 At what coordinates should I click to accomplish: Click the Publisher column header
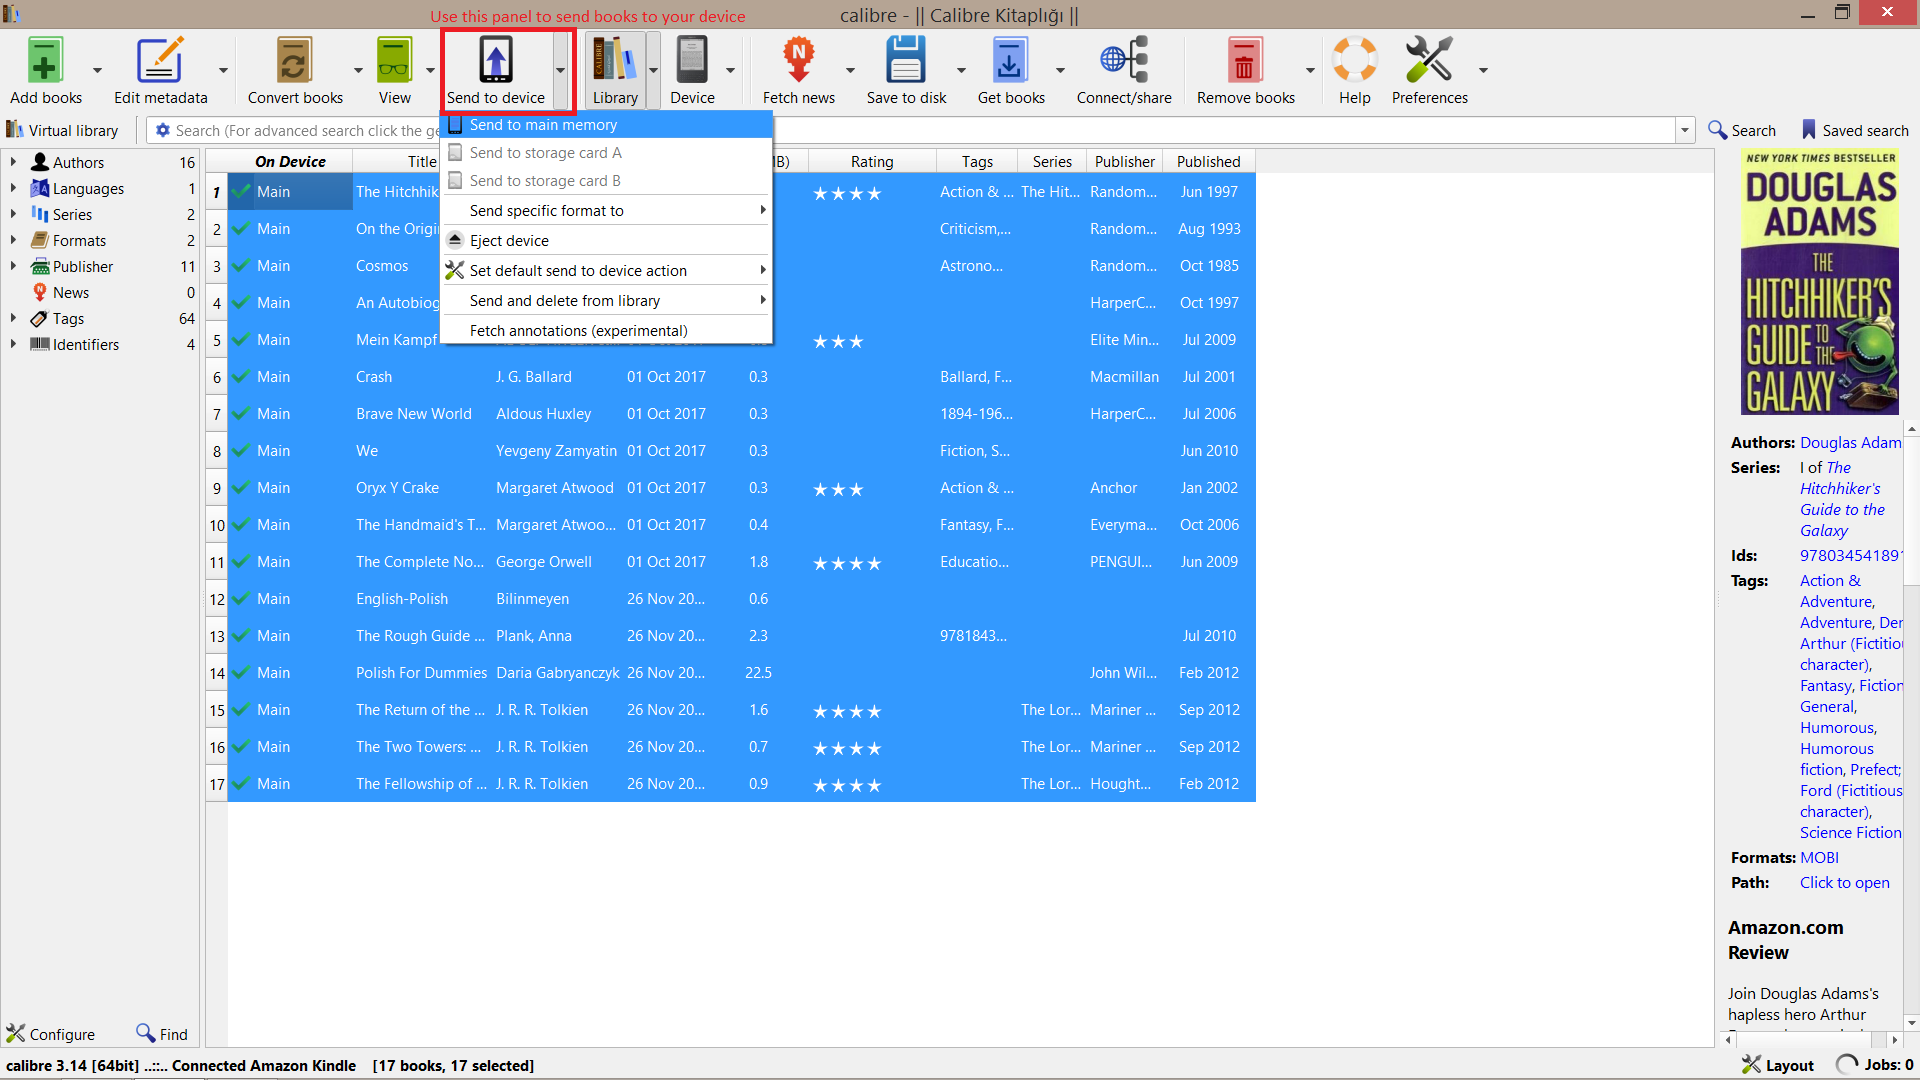pyautogui.click(x=1124, y=162)
